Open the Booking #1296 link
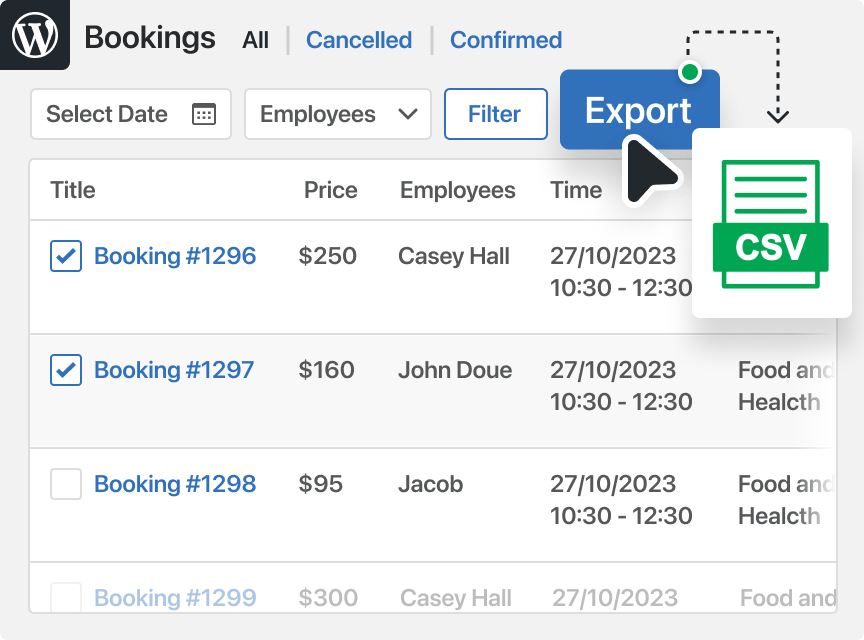Screen dimensions: 864x640 click(x=175, y=256)
